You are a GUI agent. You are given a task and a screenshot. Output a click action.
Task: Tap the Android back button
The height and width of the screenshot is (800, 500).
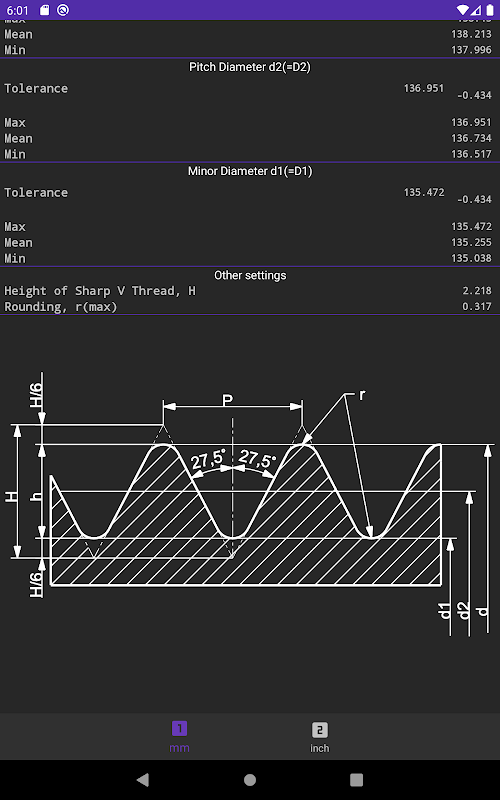click(143, 780)
